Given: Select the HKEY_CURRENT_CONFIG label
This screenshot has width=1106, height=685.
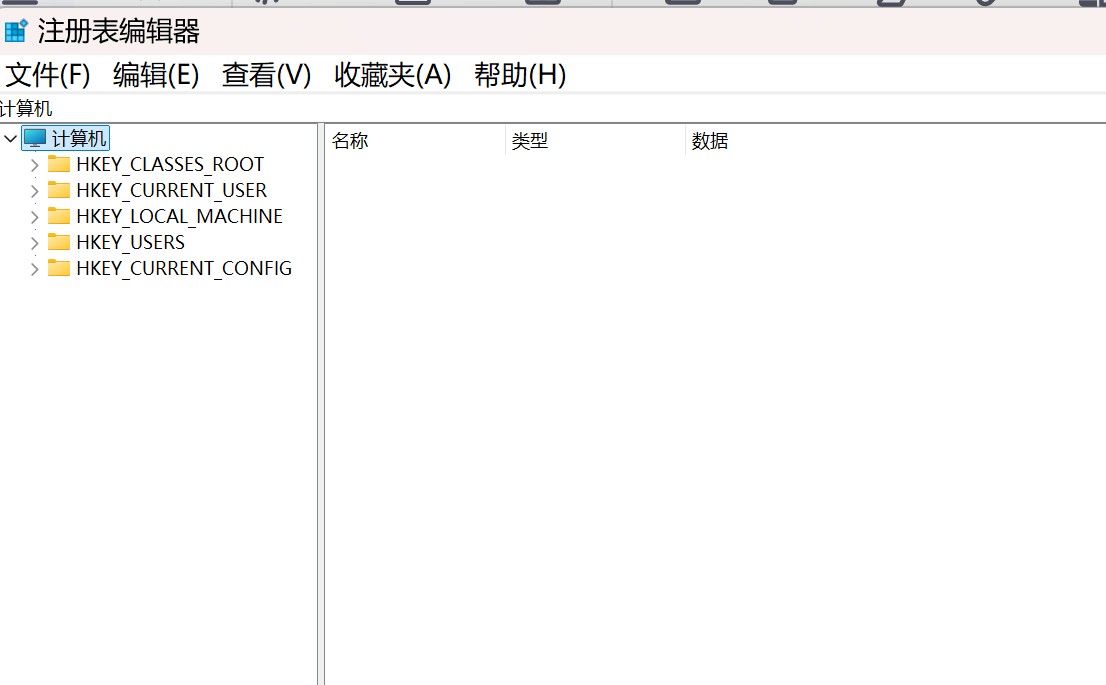Looking at the screenshot, I should coord(184,268).
